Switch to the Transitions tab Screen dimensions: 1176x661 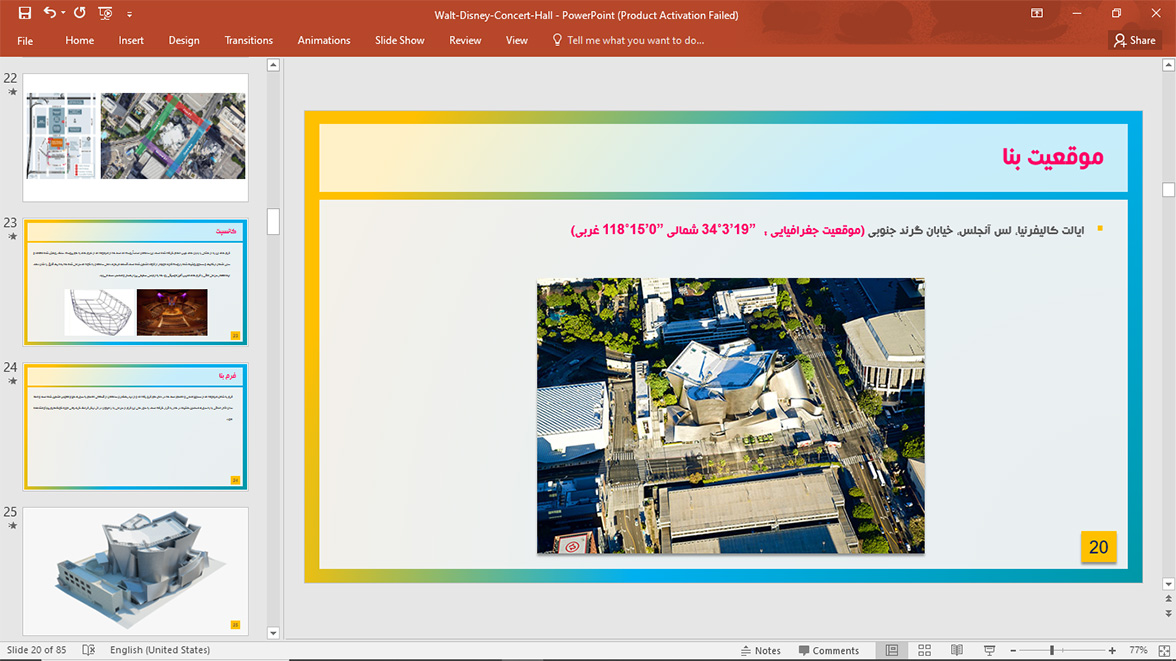(248, 41)
